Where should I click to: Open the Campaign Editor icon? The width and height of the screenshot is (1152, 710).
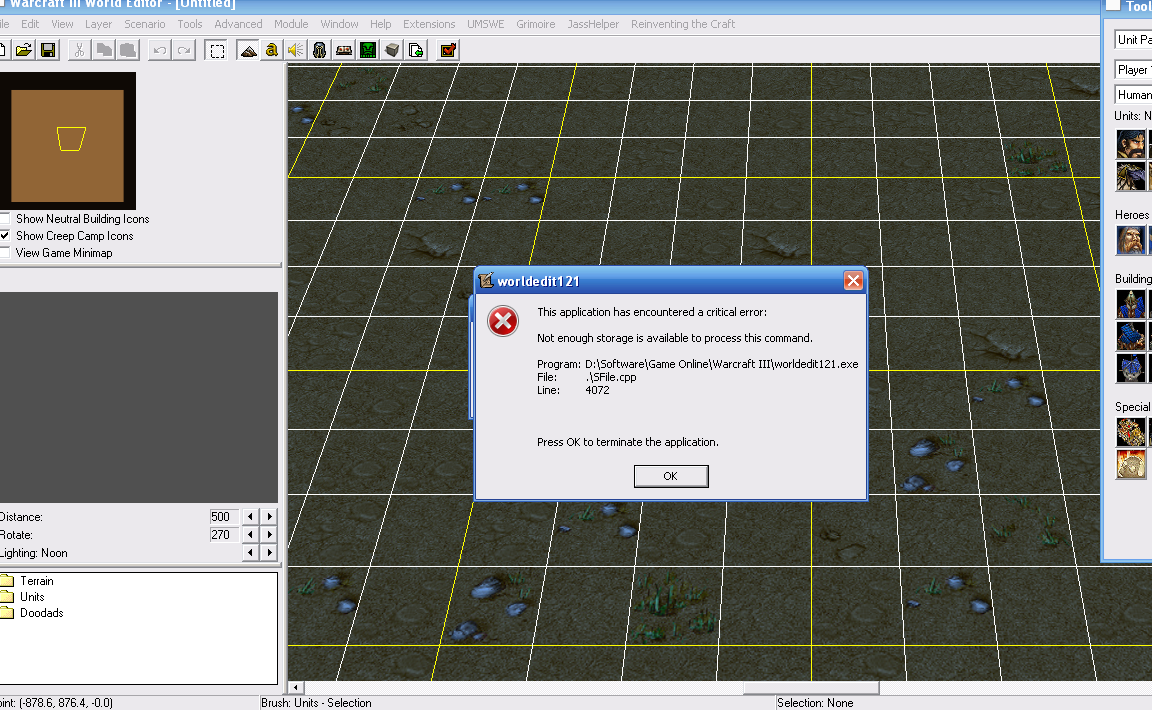[x=344, y=50]
